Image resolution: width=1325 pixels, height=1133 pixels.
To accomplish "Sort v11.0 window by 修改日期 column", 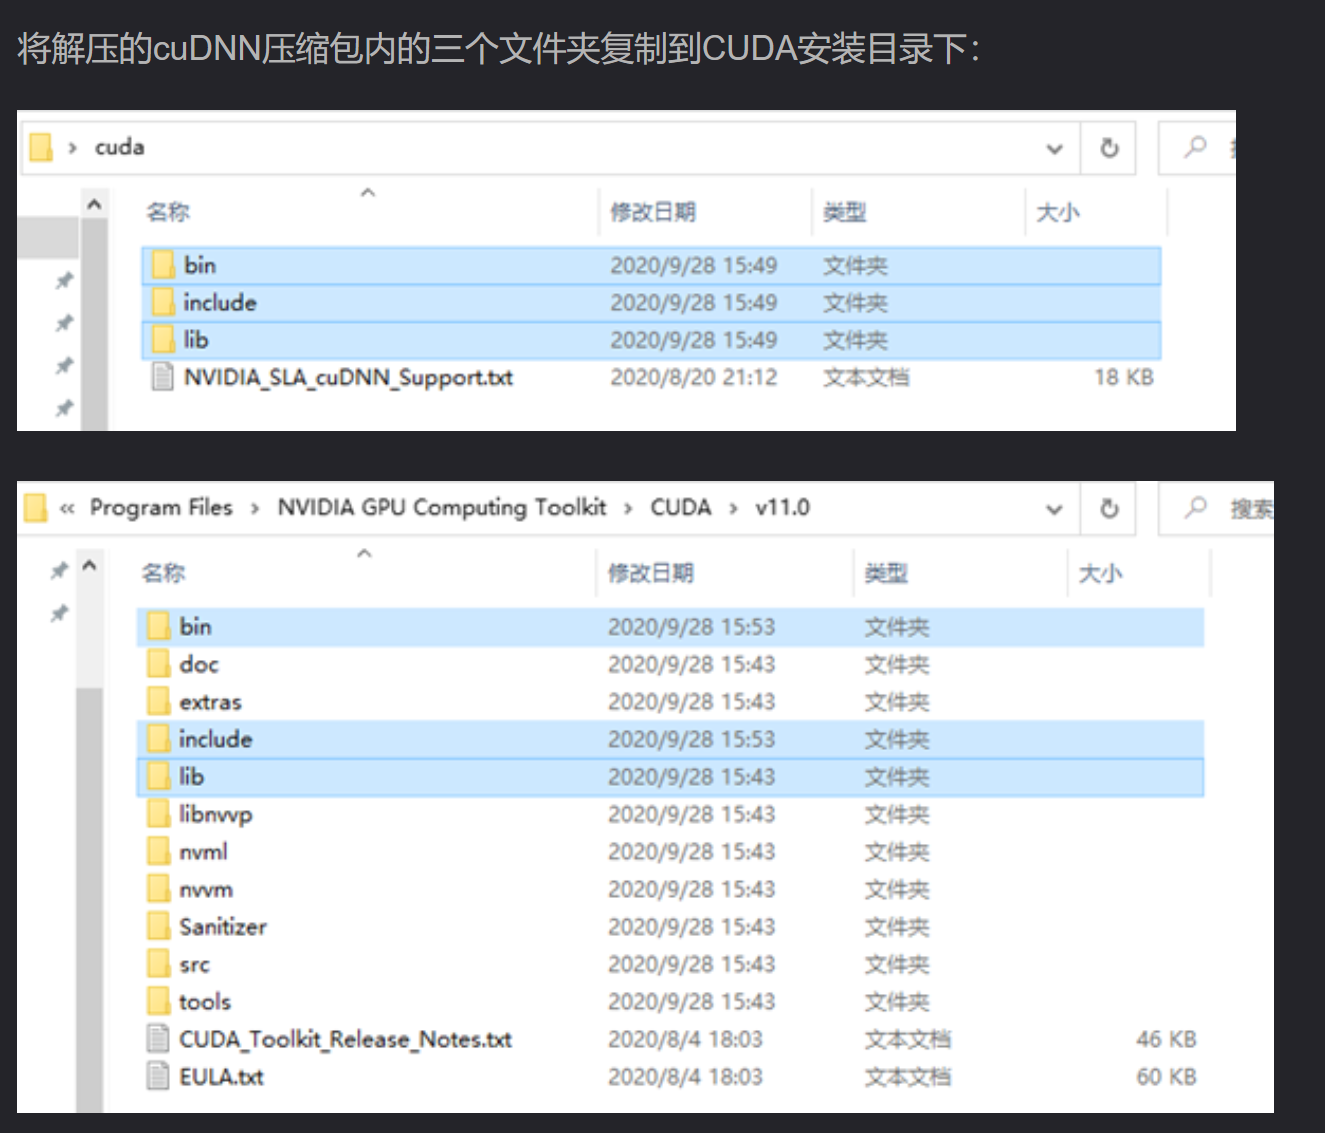I will pyautogui.click(x=650, y=573).
